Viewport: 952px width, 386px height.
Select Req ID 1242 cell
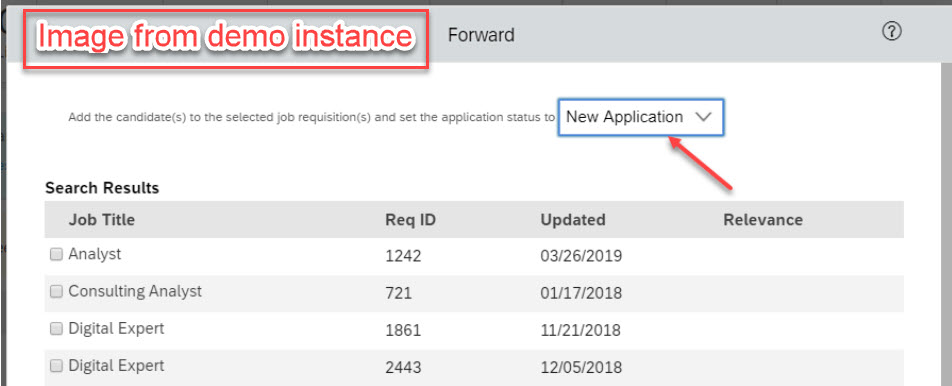(403, 256)
